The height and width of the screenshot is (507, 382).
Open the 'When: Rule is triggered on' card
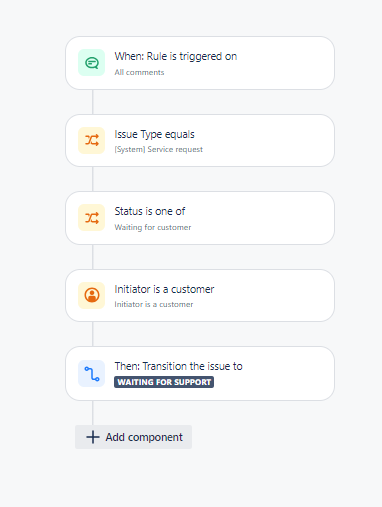click(x=200, y=63)
